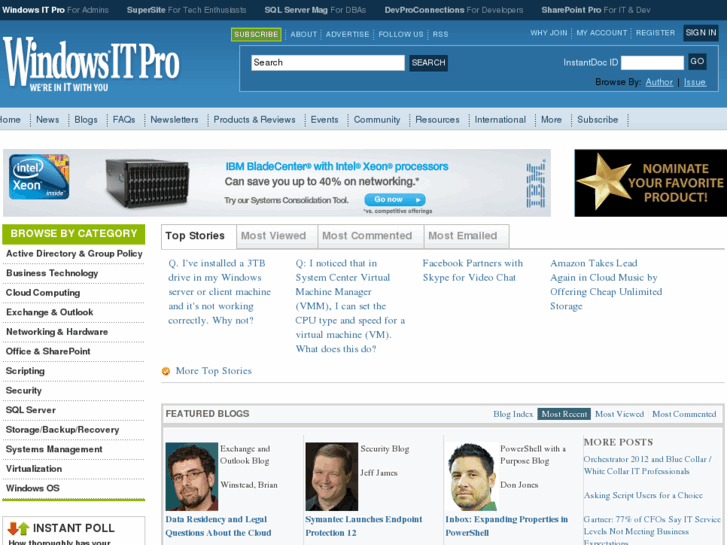Select Most Recent in Featured Blogs
This screenshot has height=545, width=727.
pyautogui.click(x=564, y=414)
